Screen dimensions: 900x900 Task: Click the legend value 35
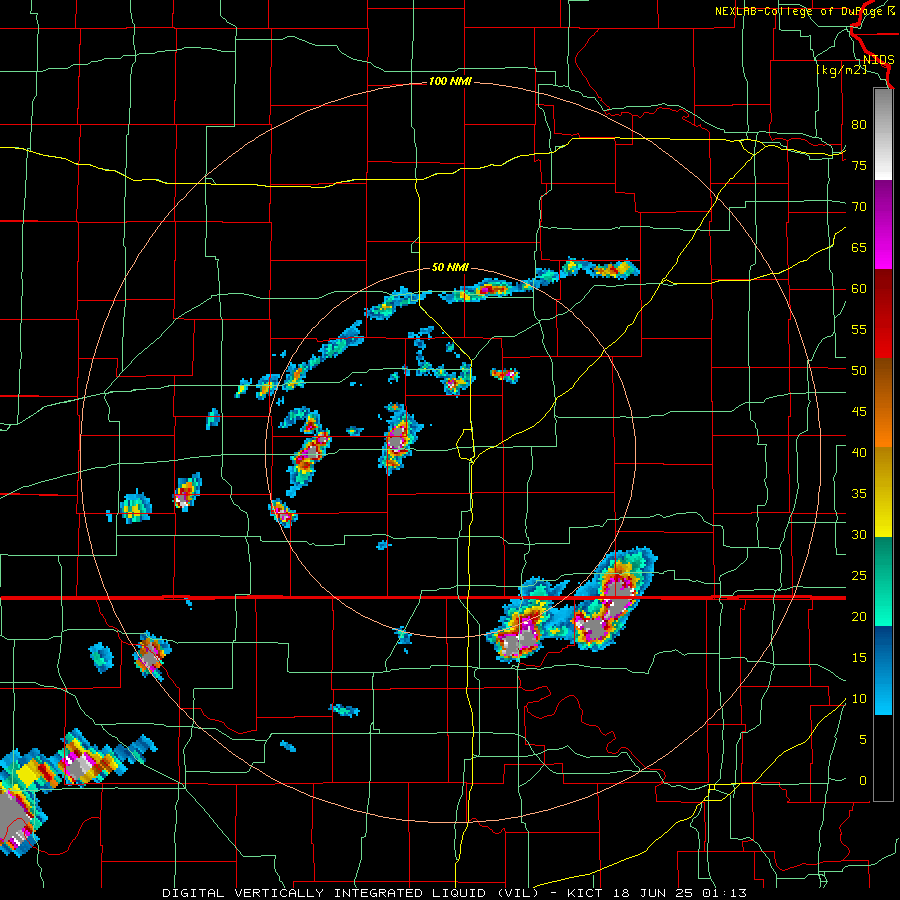coord(859,494)
